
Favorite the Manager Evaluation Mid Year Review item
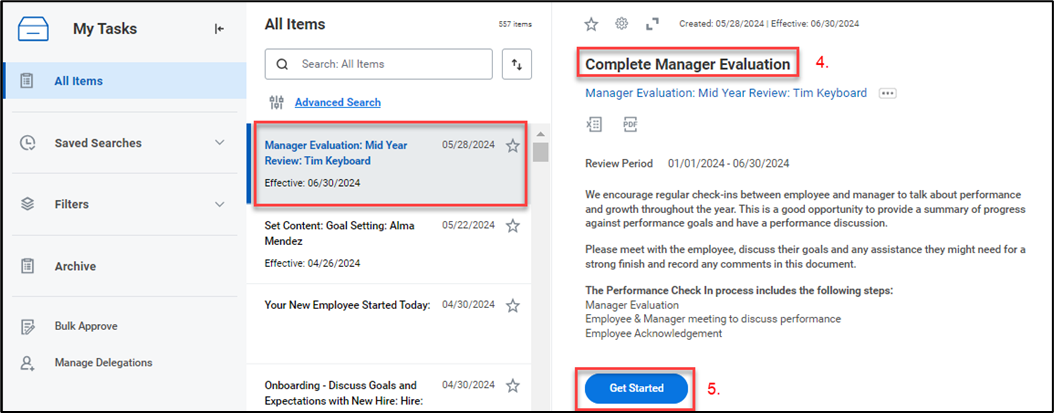[x=513, y=146]
